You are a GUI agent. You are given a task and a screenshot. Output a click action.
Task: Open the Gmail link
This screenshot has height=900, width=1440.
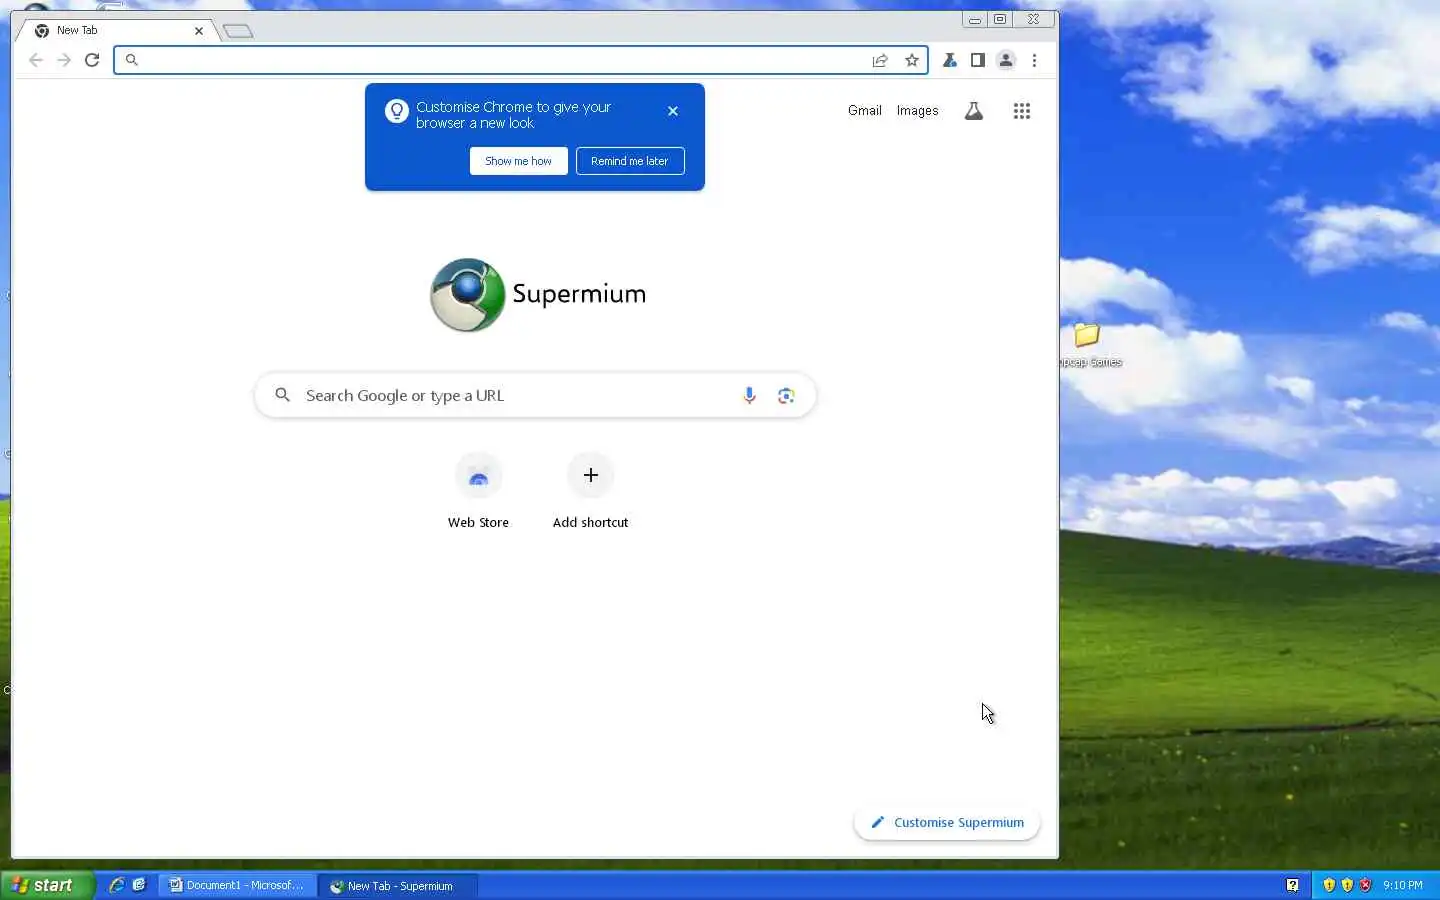point(865,111)
